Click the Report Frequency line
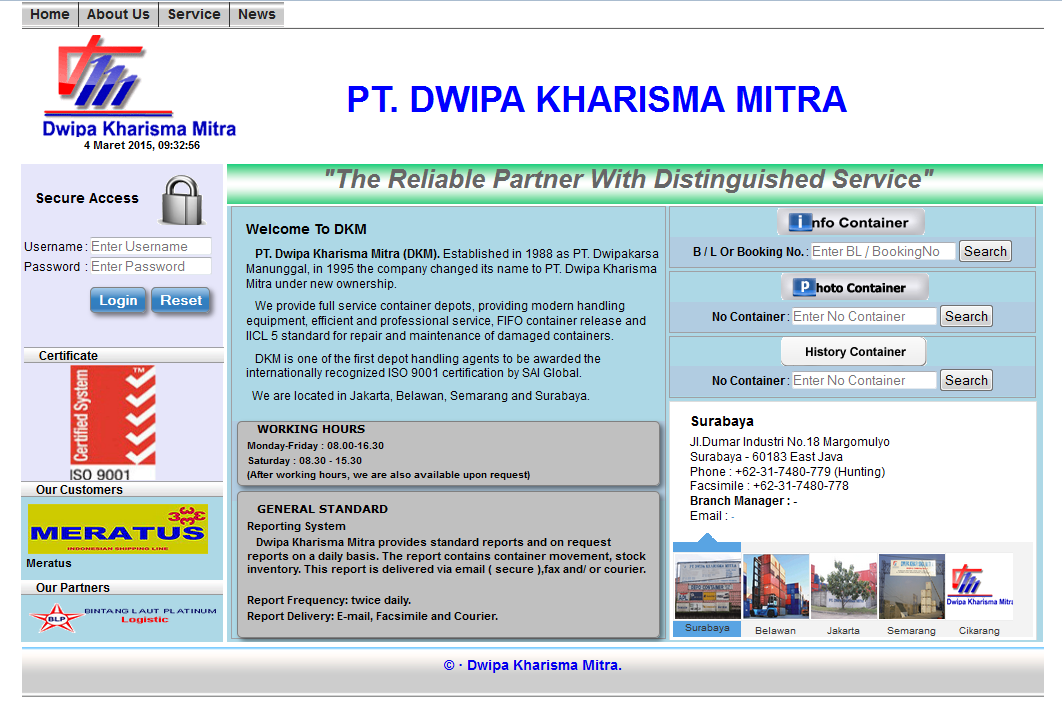The width and height of the screenshot is (1062, 705). 328,600
